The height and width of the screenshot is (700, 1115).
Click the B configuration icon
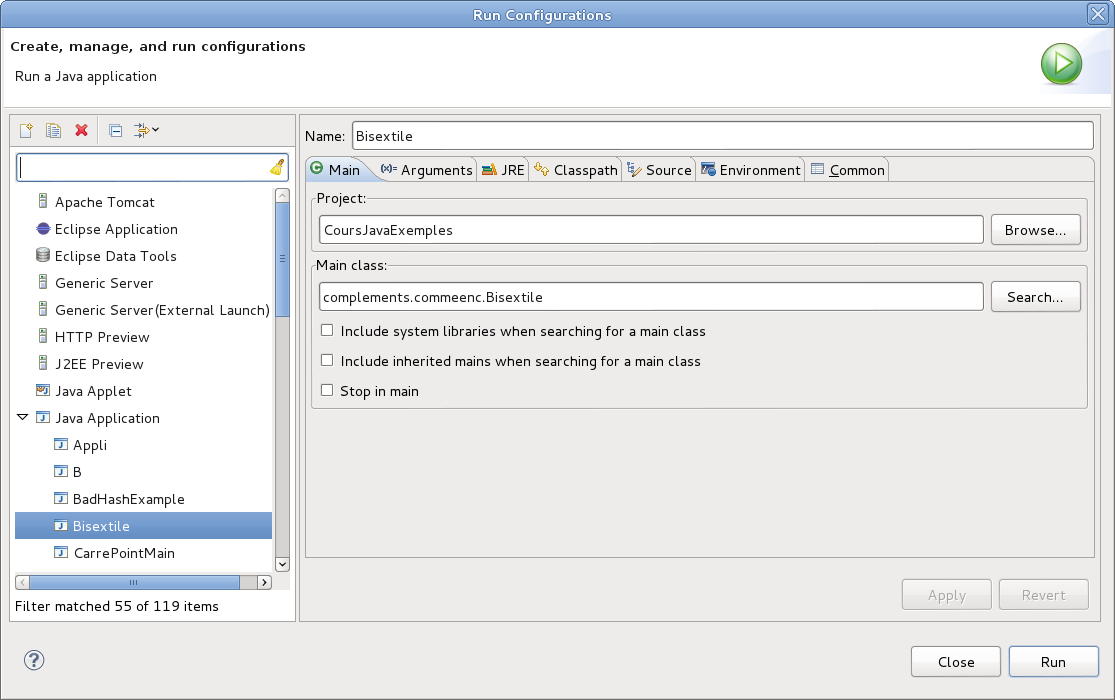pos(60,472)
